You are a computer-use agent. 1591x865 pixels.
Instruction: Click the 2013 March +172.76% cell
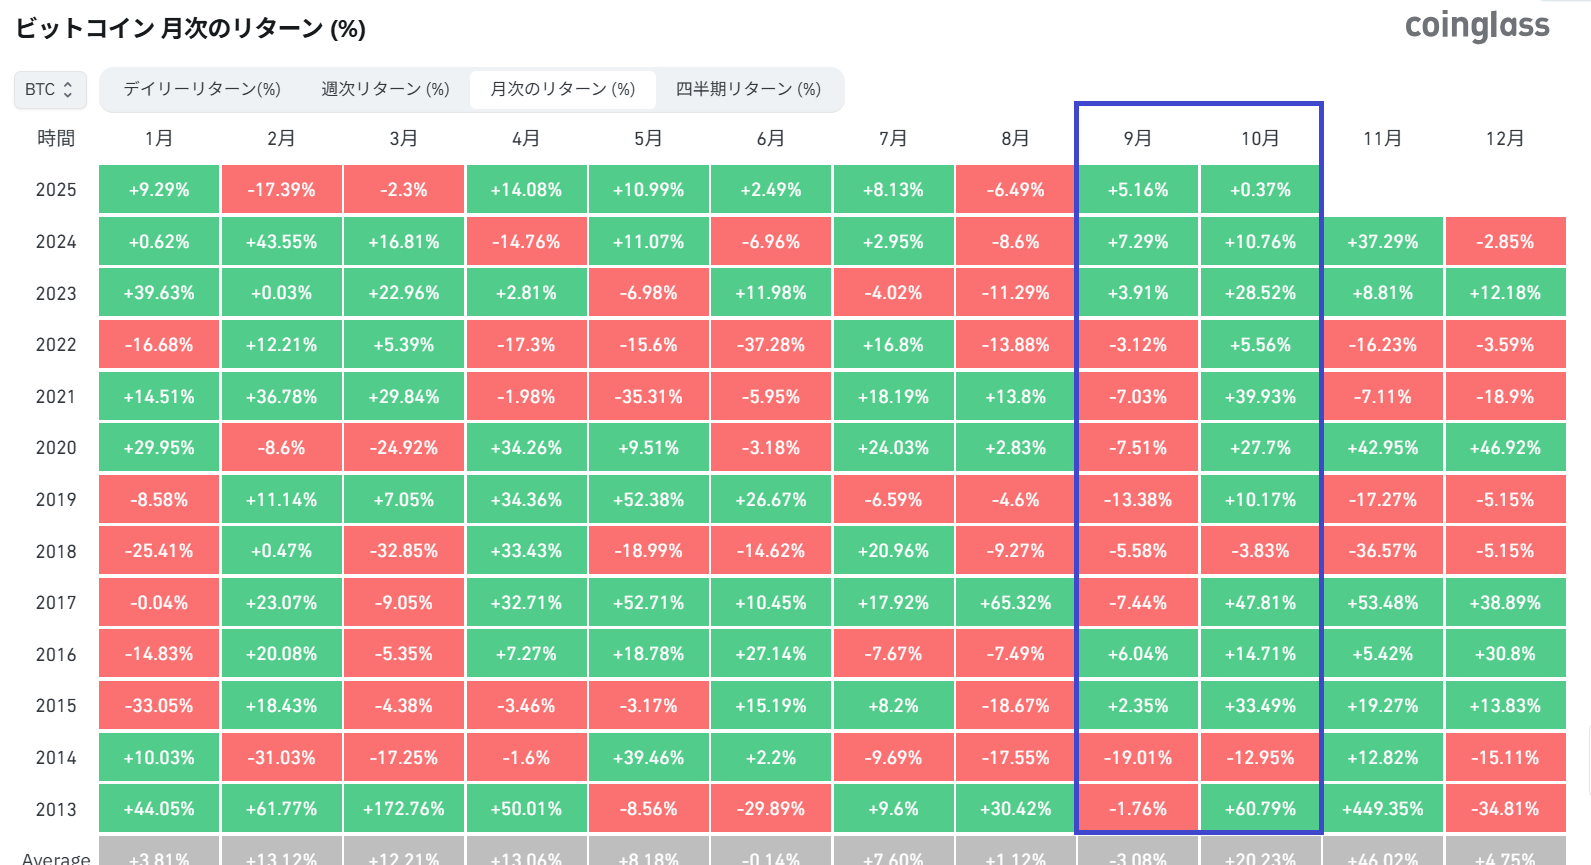(404, 809)
